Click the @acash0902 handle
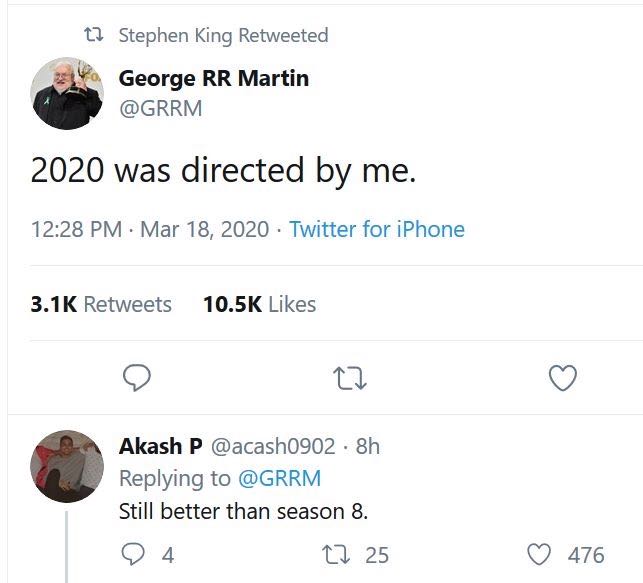Viewport: 643px width, 583px height. coord(273,446)
